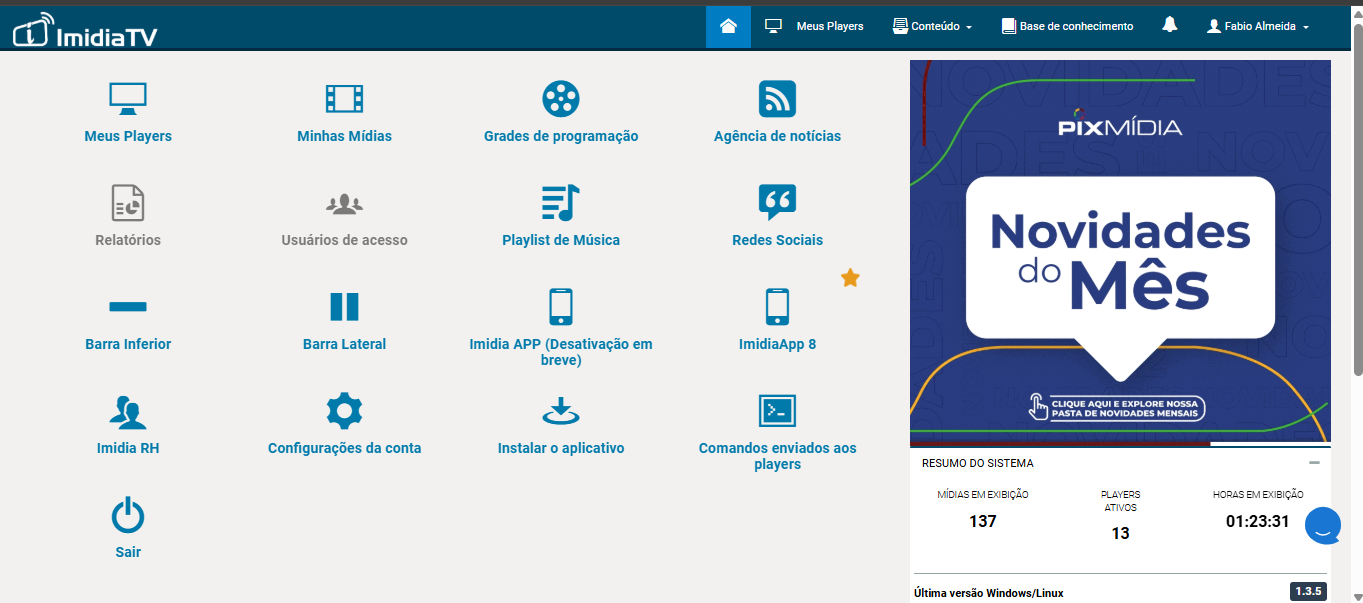Open the Usuários de acesso people icon
This screenshot has width=1363, height=603.
click(x=344, y=204)
